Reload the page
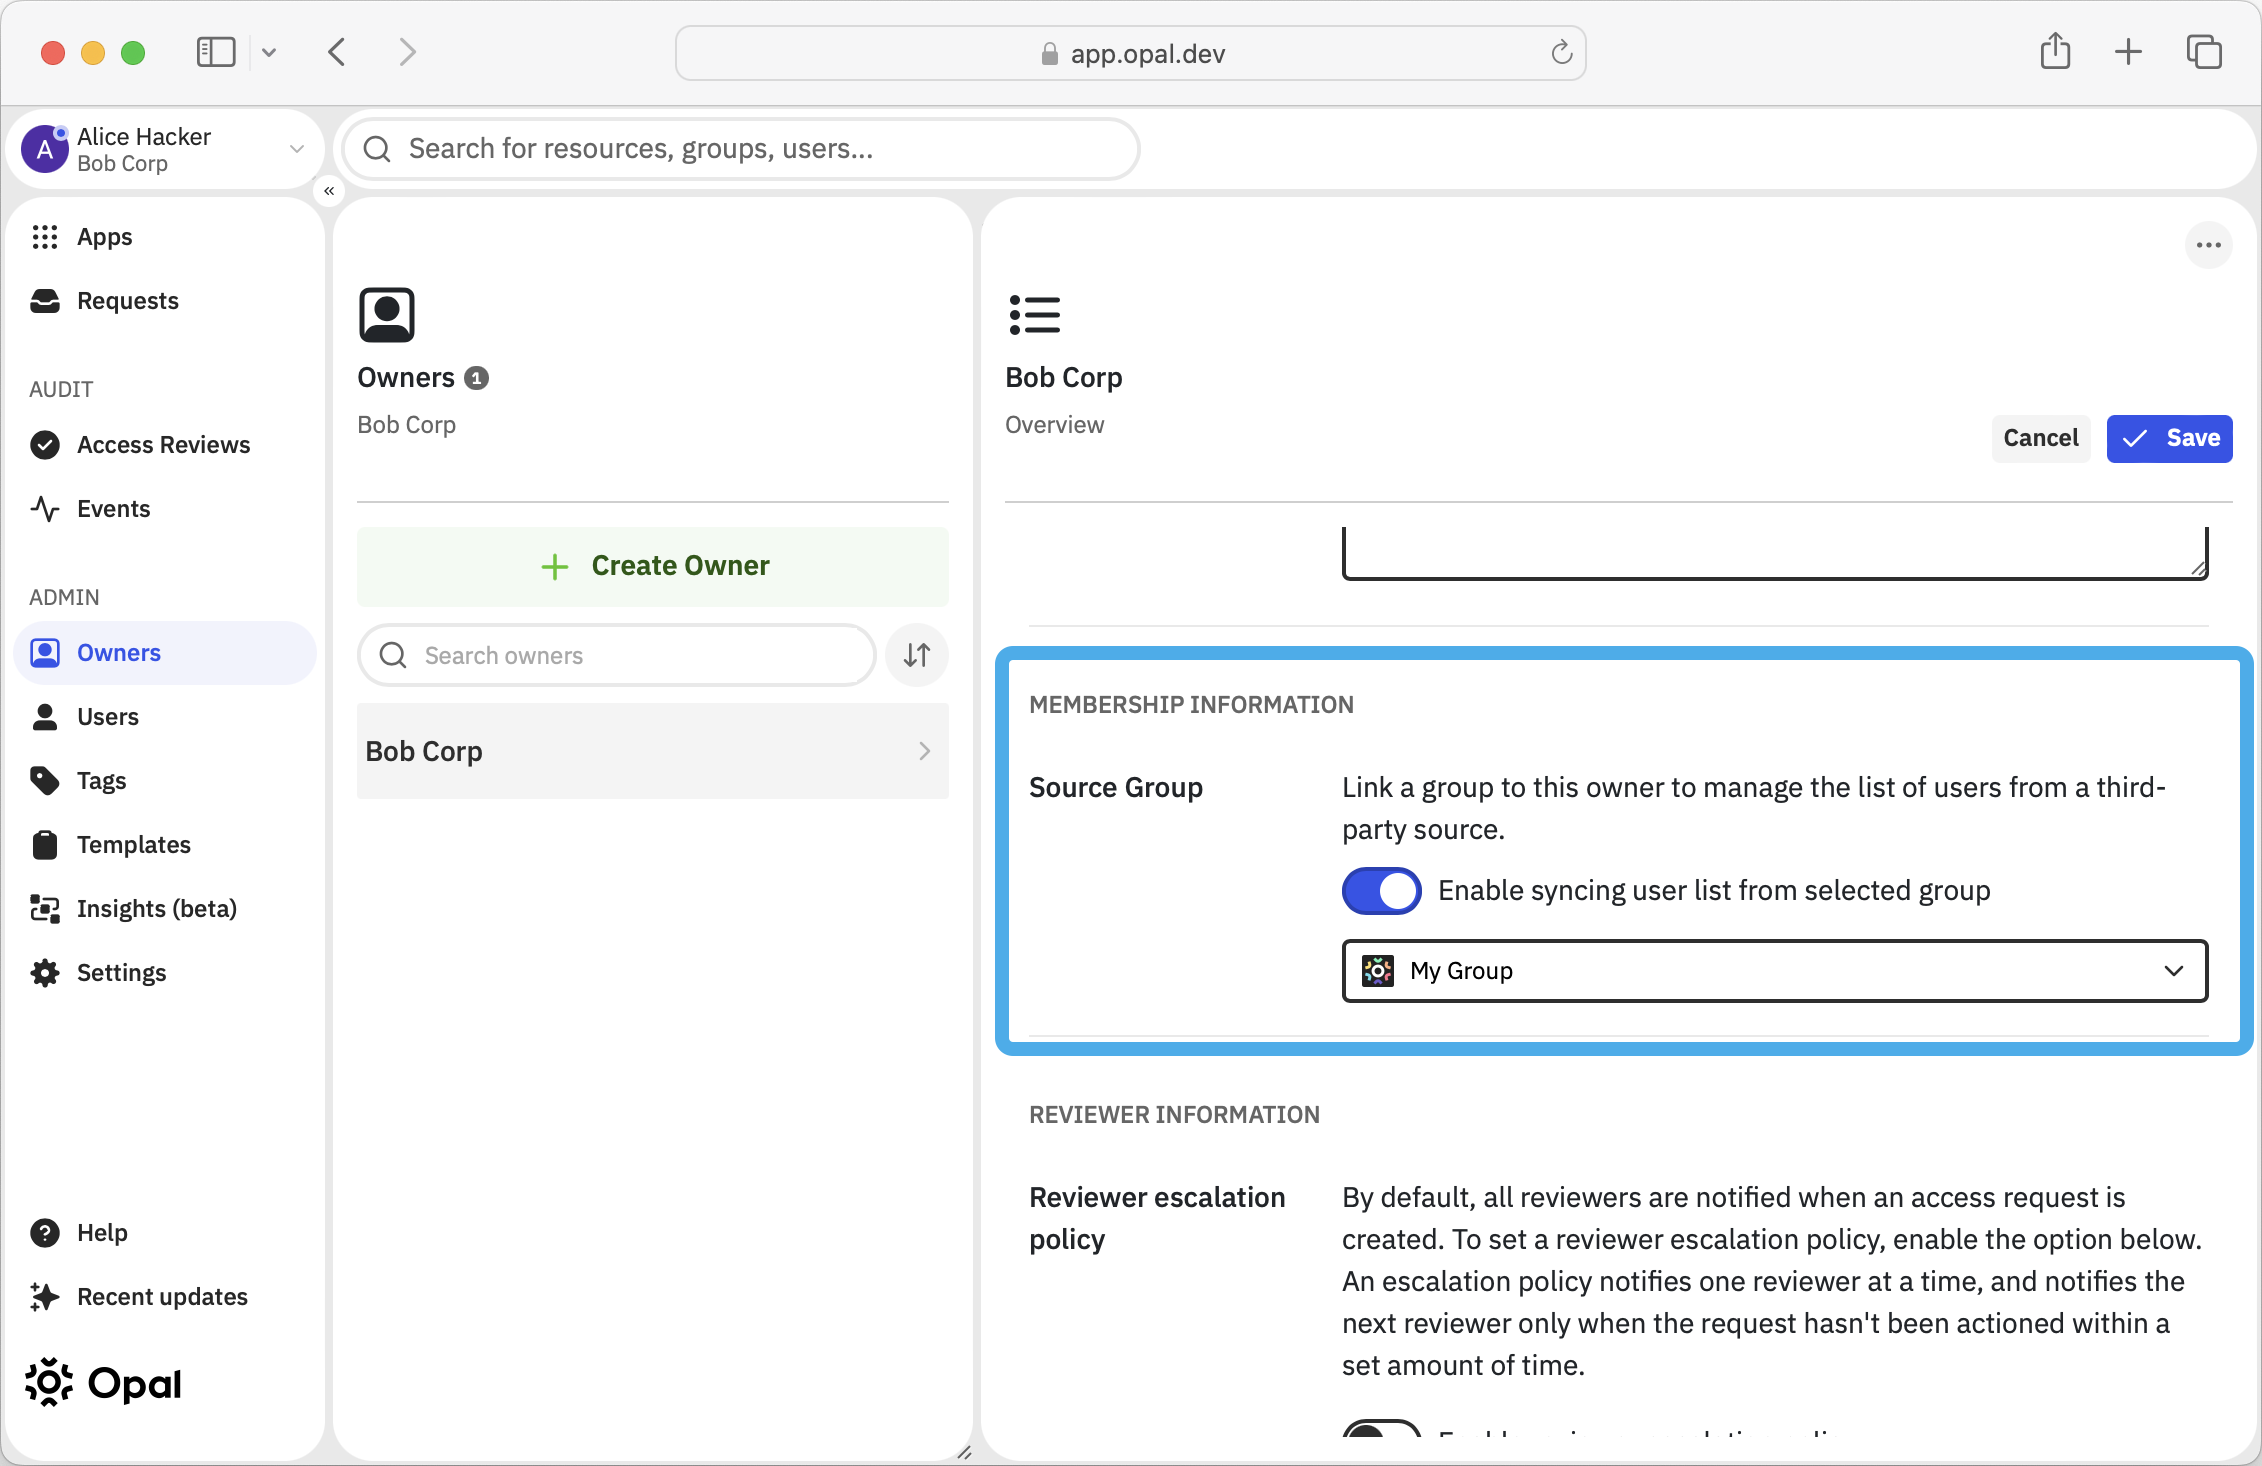 [x=1561, y=52]
